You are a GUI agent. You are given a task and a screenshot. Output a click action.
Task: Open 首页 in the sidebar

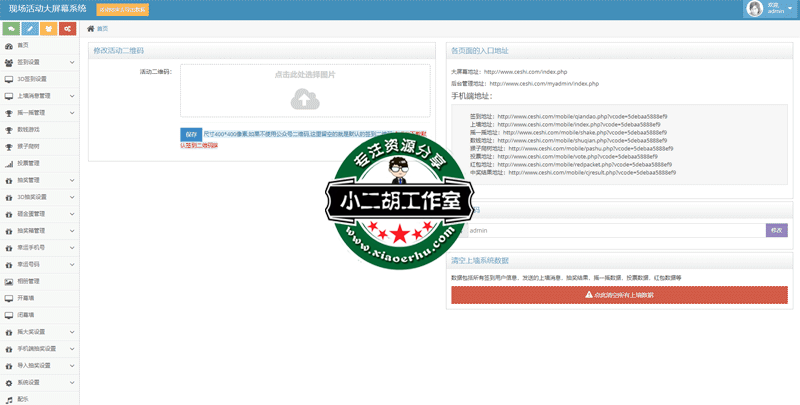click(24, 45)
